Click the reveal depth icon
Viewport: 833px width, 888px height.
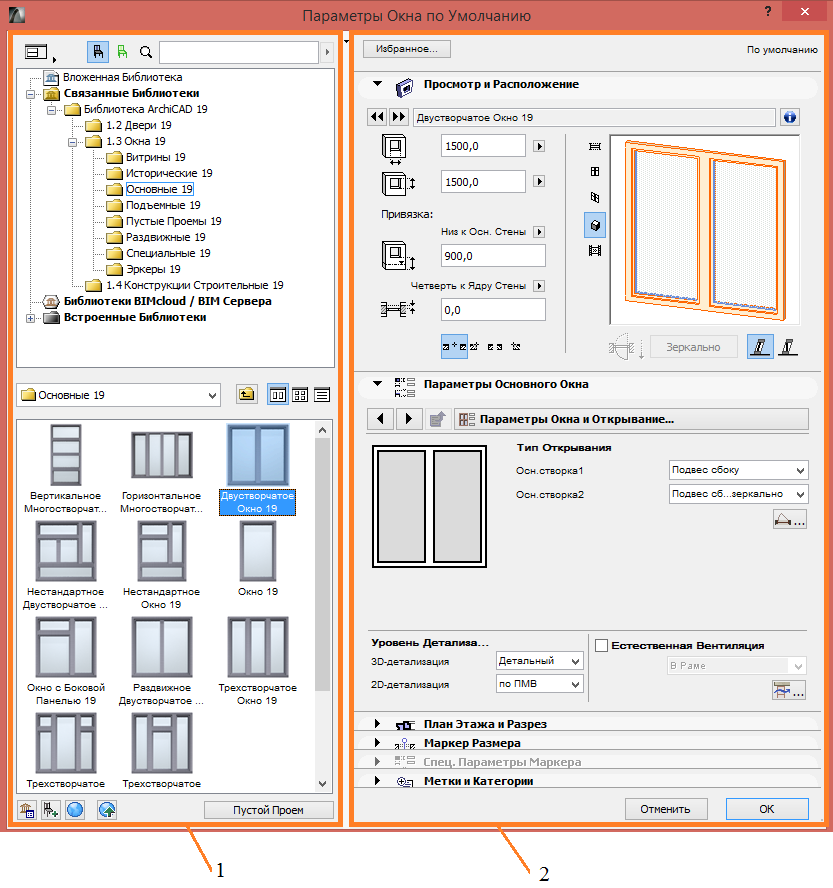[398, 309]
